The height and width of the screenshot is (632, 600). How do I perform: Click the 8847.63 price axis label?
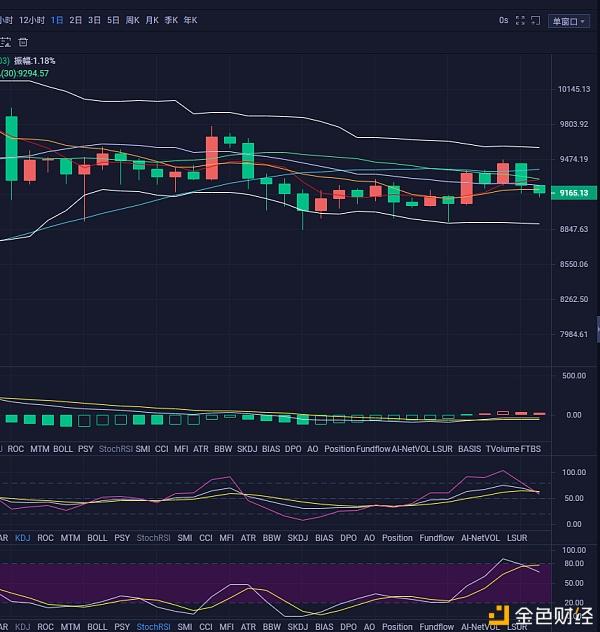pos(574,229)
